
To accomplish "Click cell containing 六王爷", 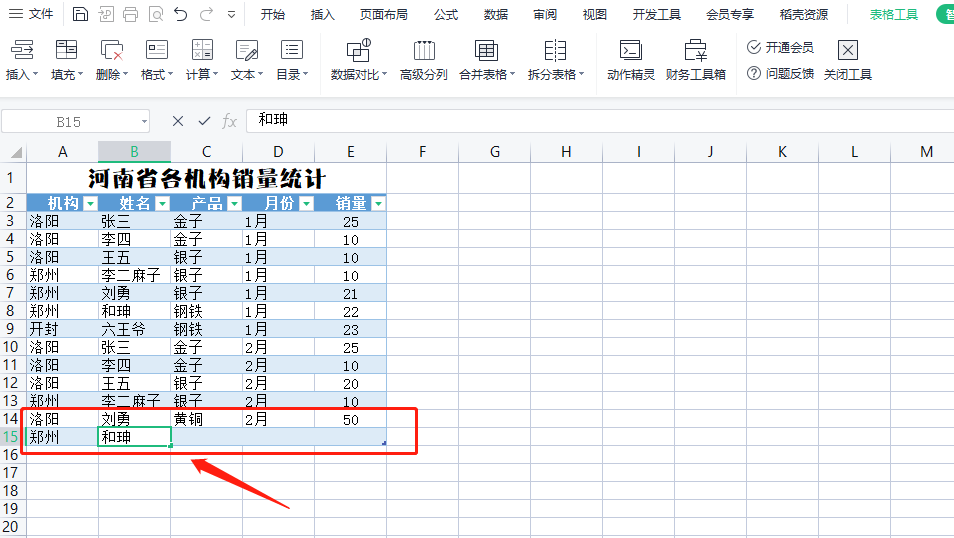I will (x=134, y=329).
